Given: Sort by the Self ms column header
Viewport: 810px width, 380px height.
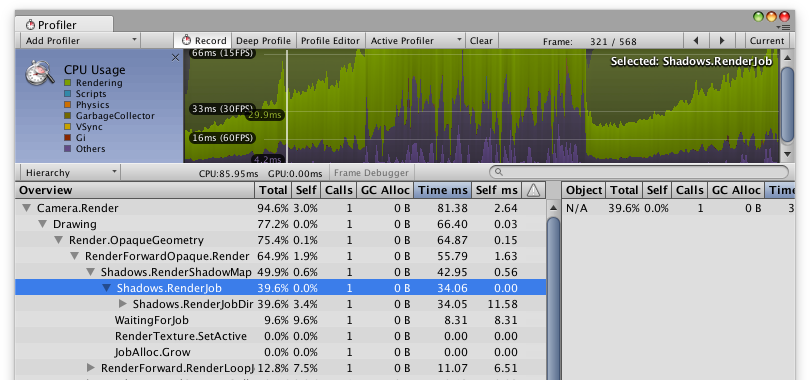Looking at the screenshot, I should click(496, 191).
